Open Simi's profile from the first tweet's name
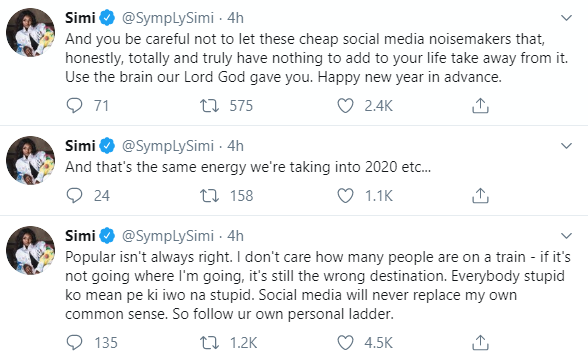This screenshot has height=361, width=588. (80, 18)
